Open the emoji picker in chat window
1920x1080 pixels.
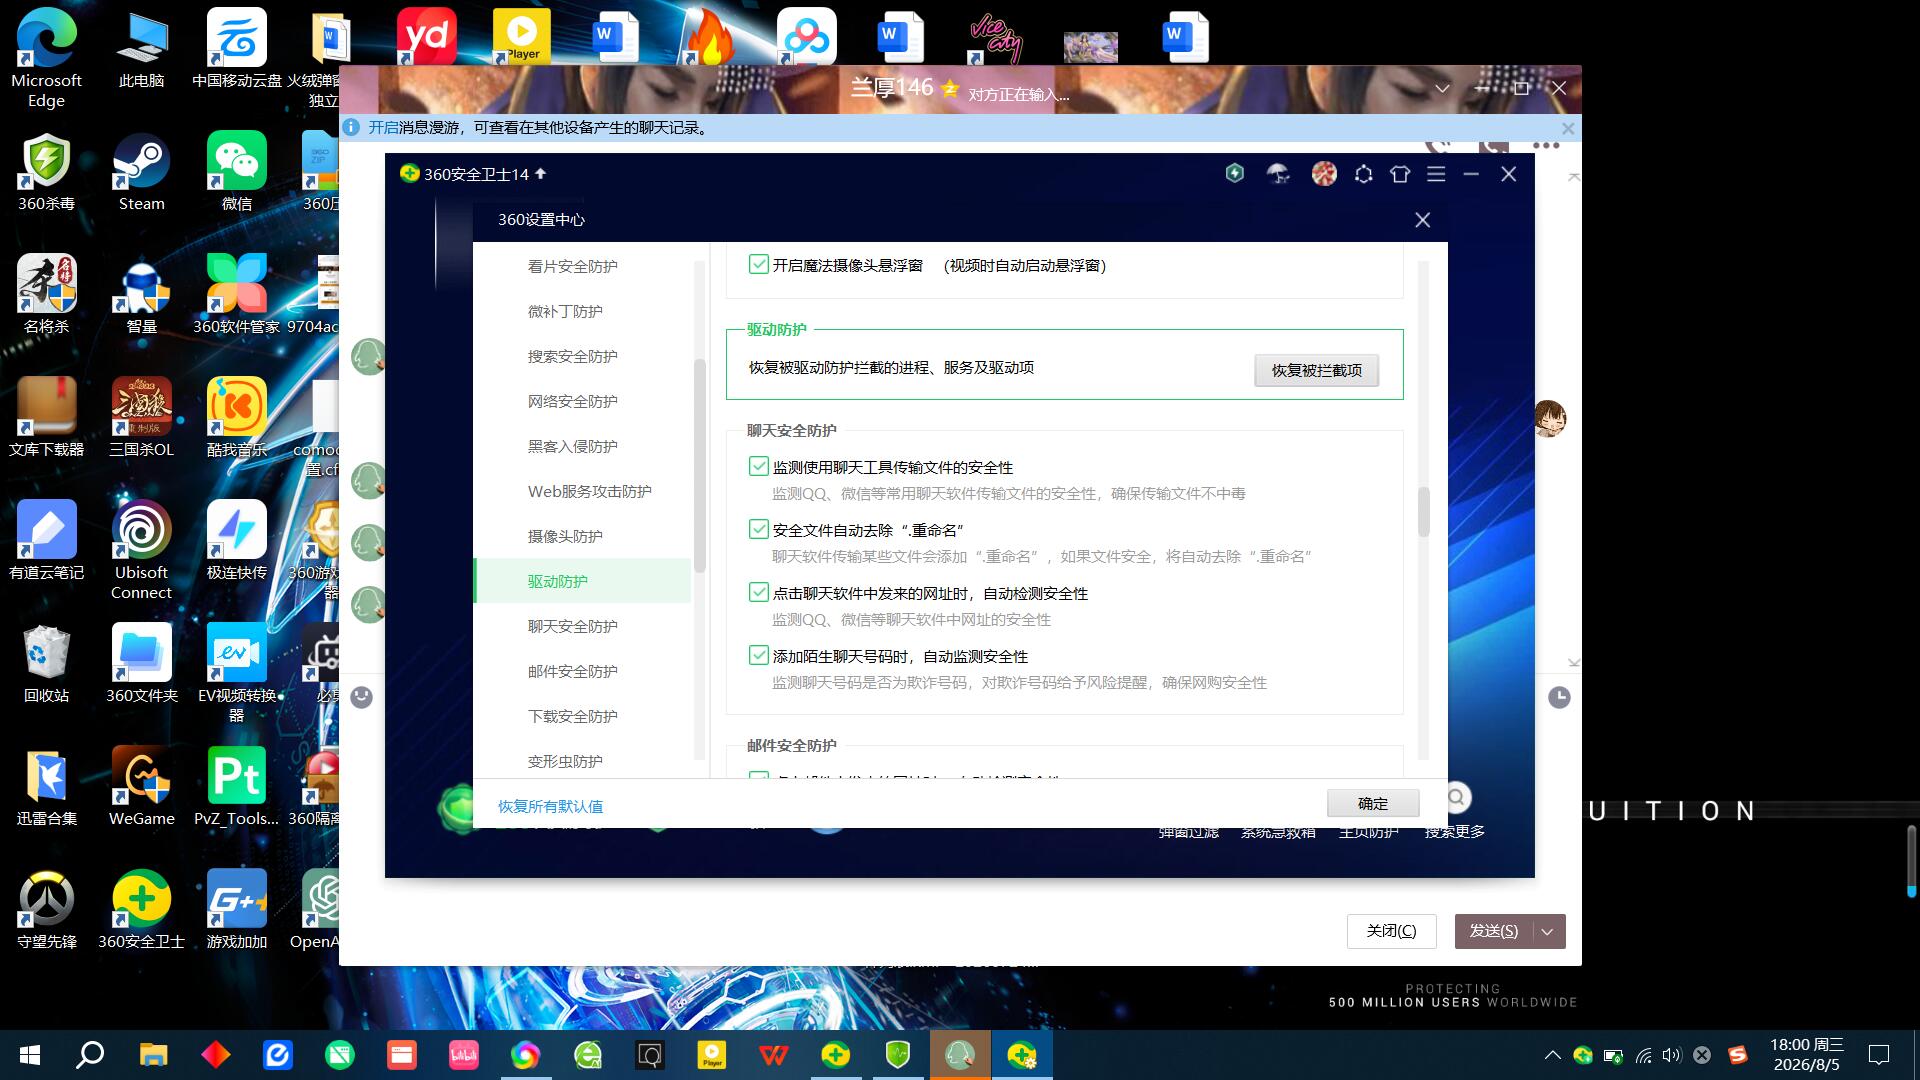point(362,697)
